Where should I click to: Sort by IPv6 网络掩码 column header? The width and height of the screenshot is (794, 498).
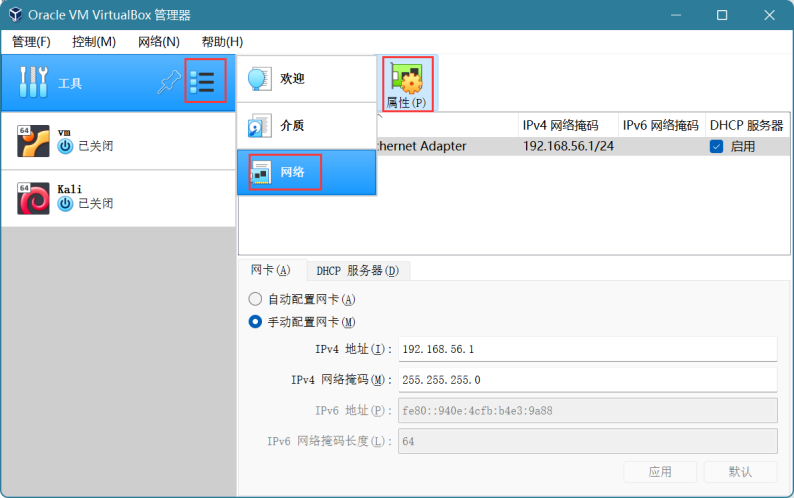click(661, 125)
